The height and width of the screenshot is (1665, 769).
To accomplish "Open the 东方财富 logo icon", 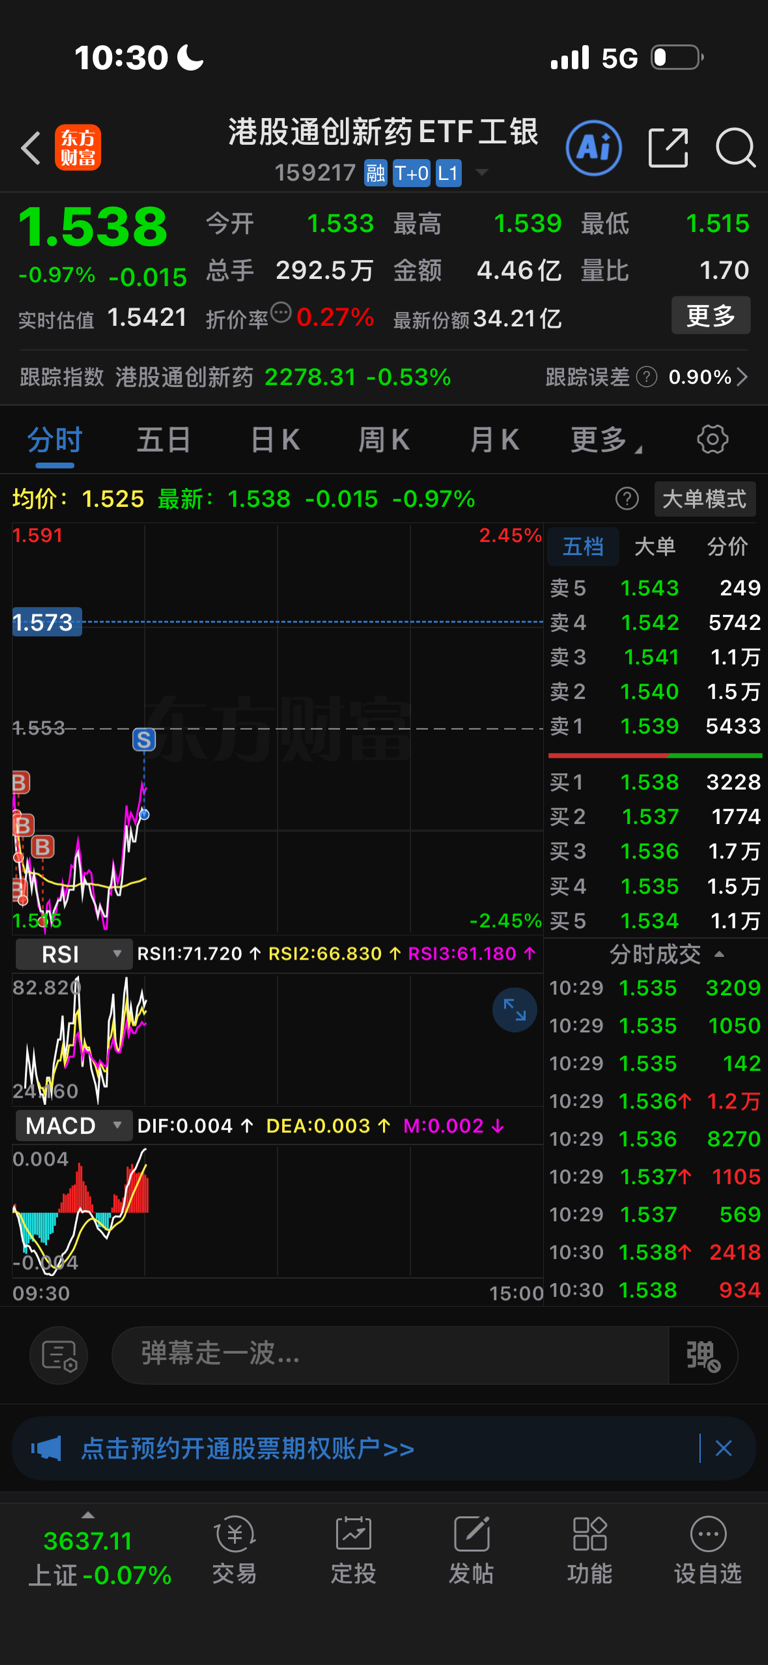I will coord(78,148).
